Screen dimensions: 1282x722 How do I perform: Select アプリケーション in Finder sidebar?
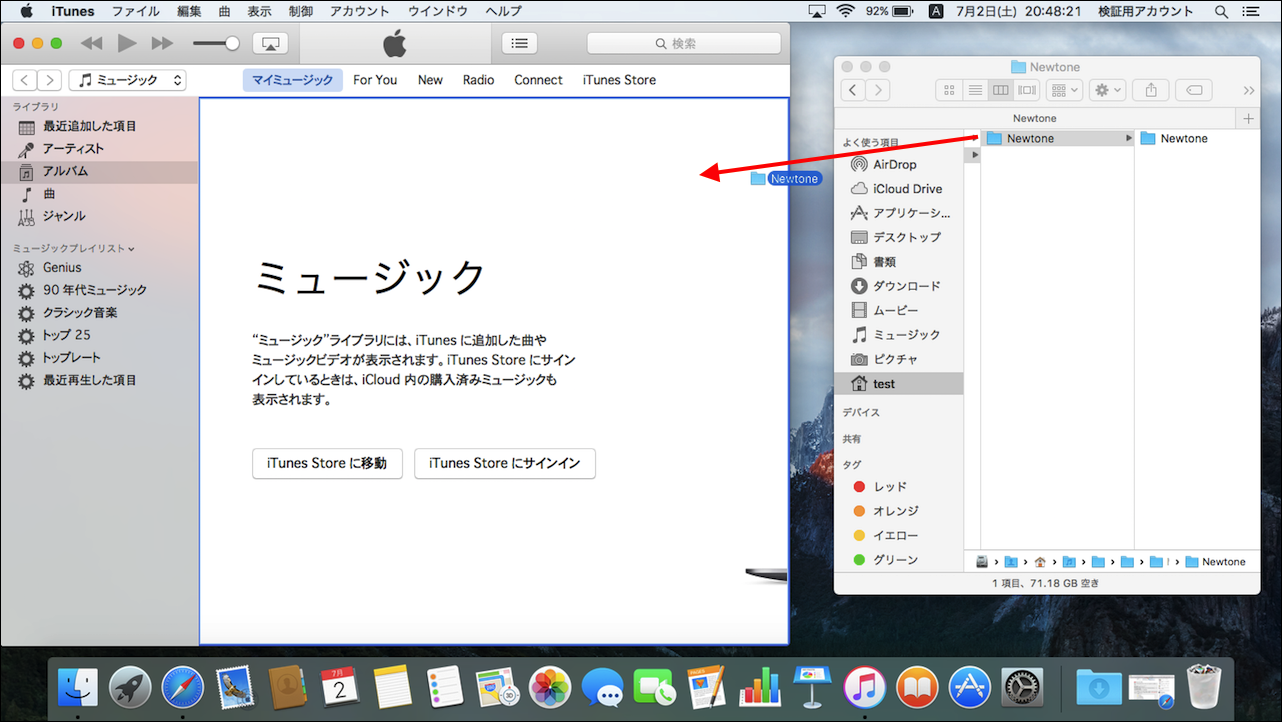[x=899, y=213]
